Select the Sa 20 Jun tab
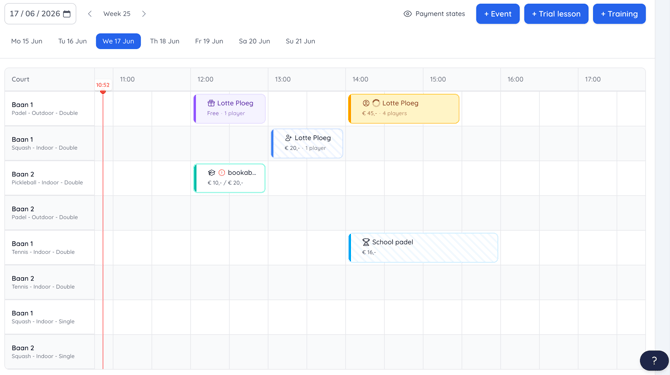 coord(254,41)
